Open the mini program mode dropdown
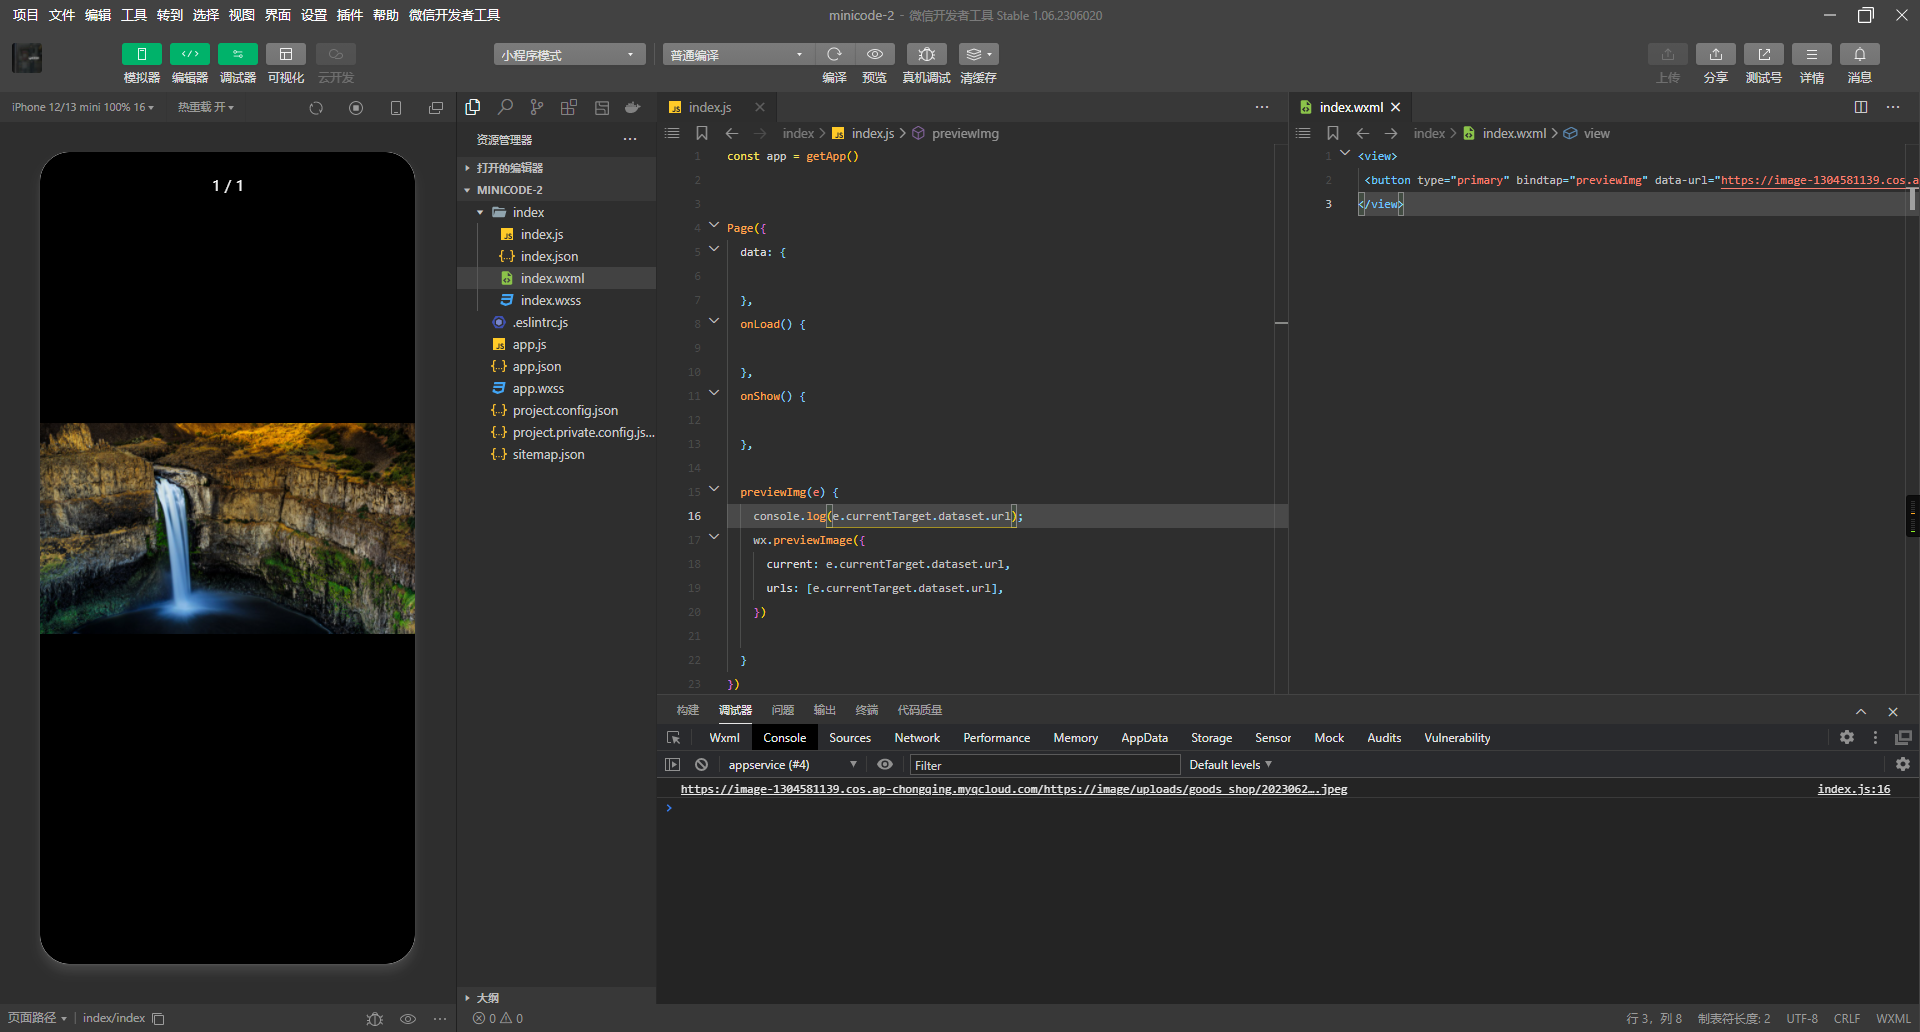 click(x=568, y=55)
